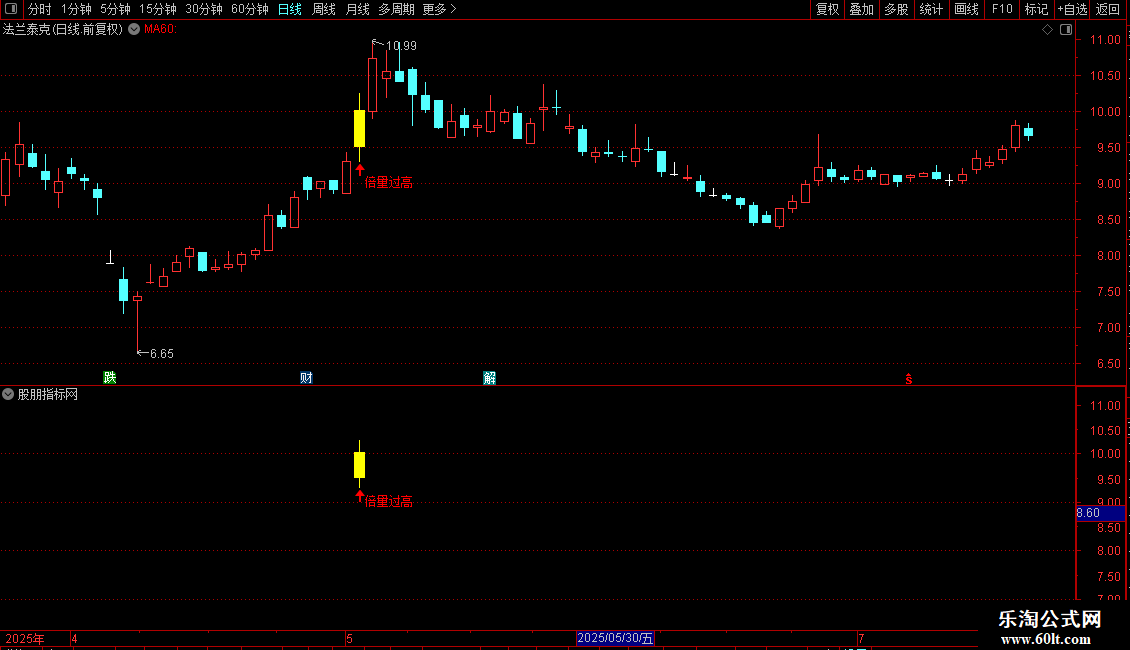Click the 倍量过高 signal in main chart
The image size is (1130, 650).
[x=388, y=182]
